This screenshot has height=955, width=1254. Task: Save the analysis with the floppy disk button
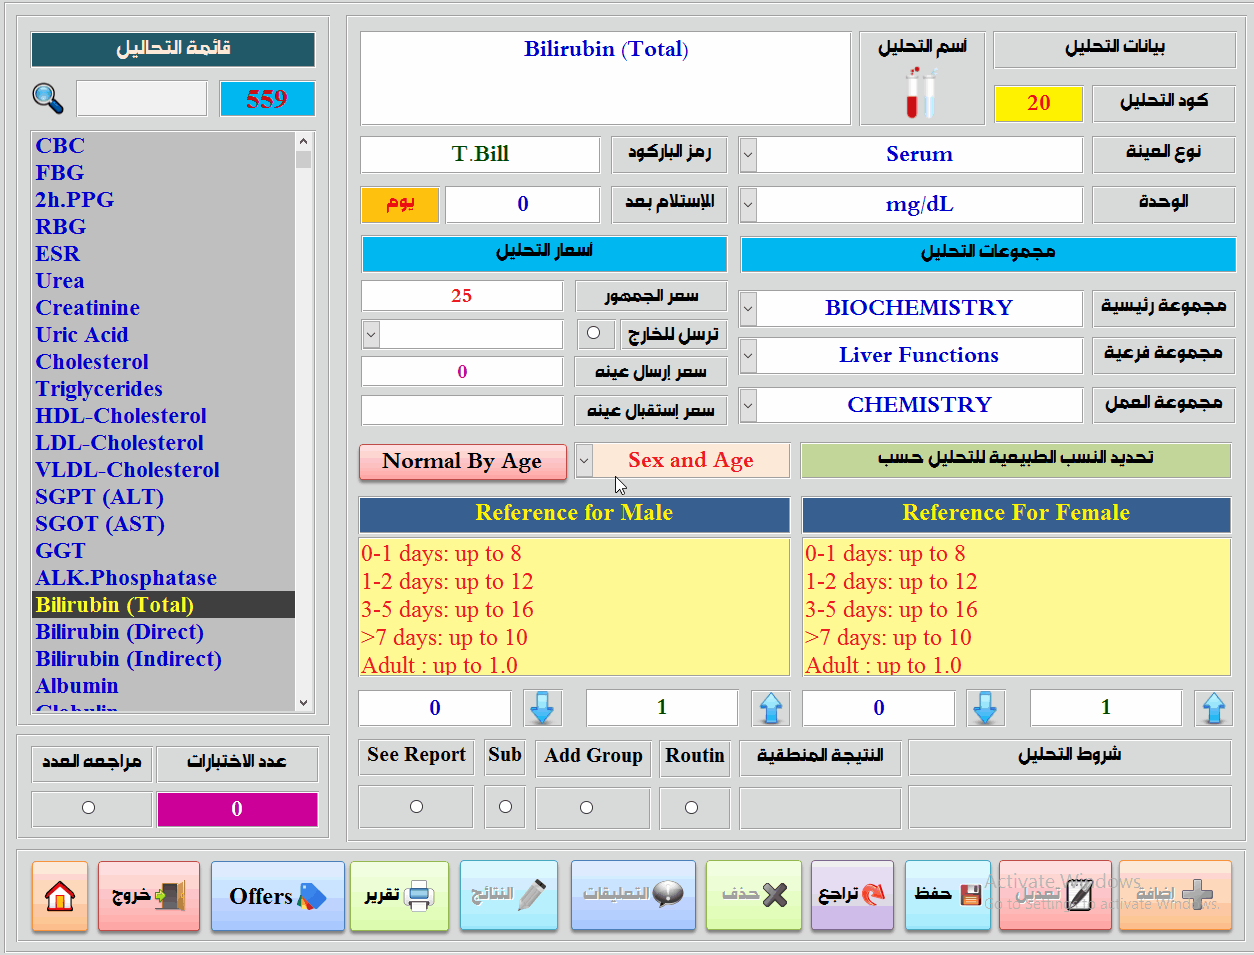tap(947, 895)
